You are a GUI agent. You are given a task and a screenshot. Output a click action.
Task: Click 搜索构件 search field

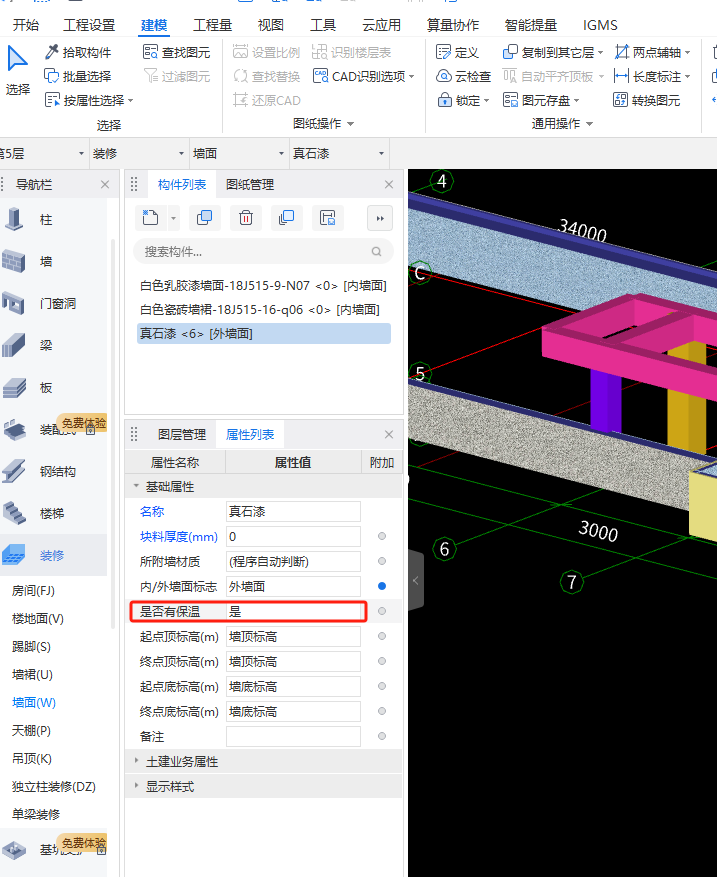[263, 252]
